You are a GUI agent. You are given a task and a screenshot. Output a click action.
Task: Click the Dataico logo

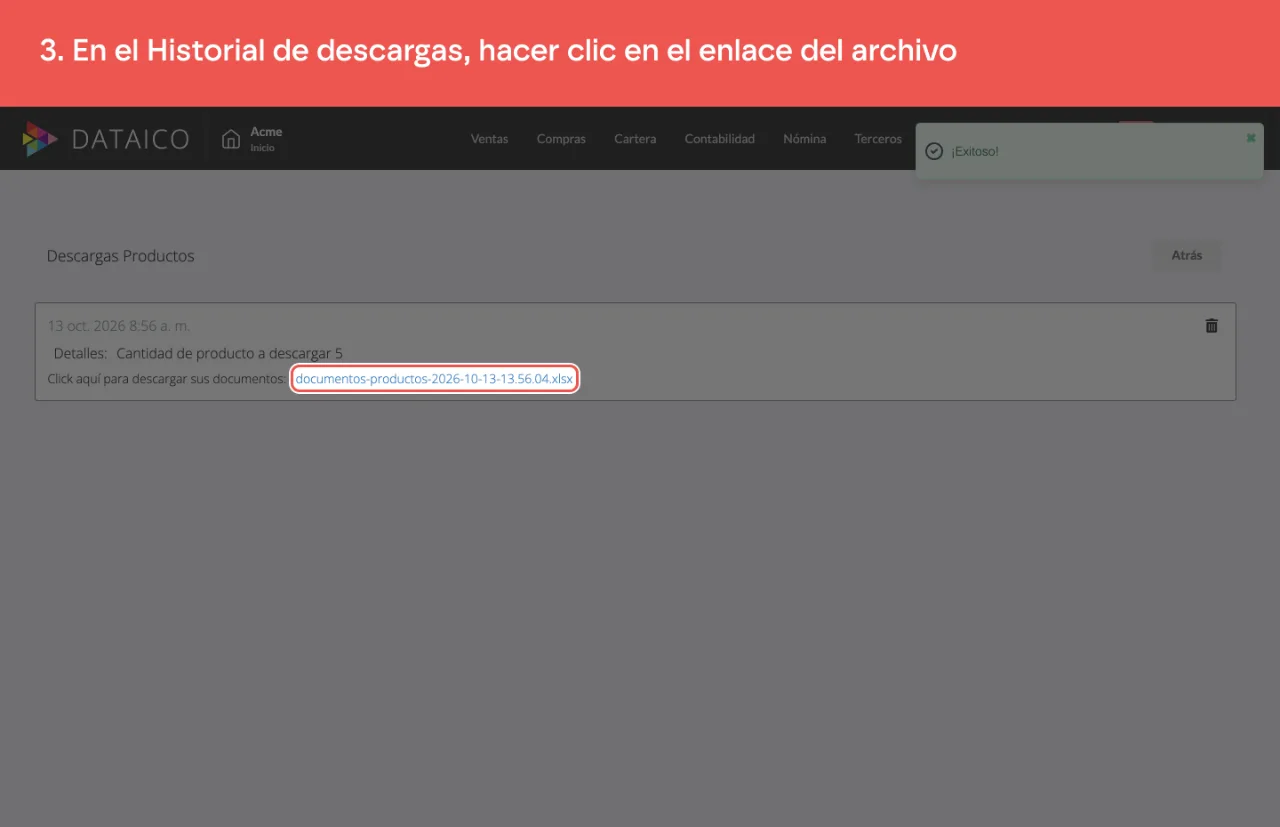point(106,139)
